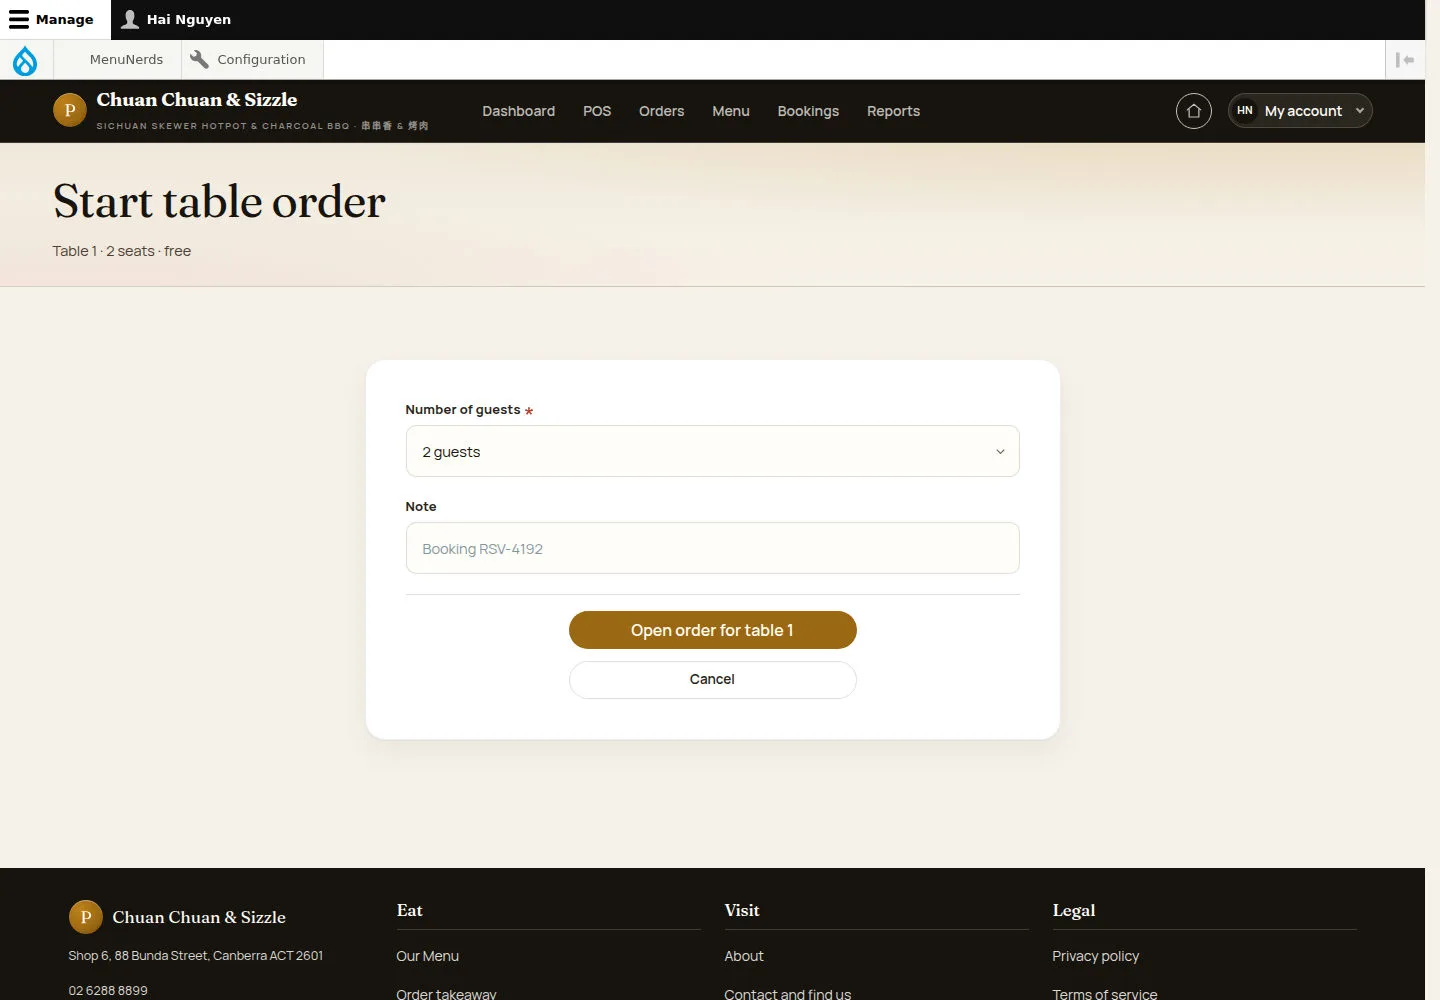Click the footer address text
This screenshot has width=1440, height=1000.
196,955
